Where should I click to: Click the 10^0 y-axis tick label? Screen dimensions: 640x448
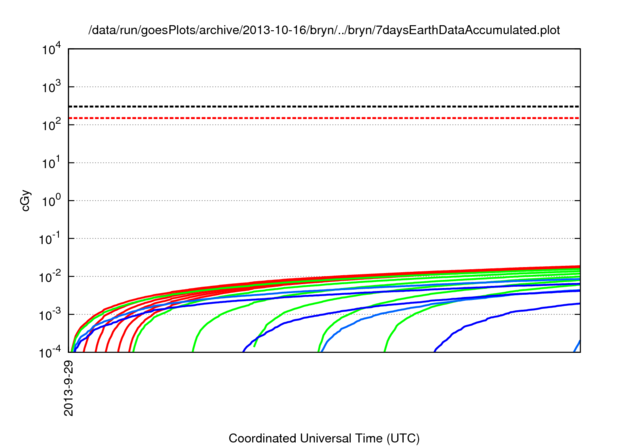click(x=51, y=201)
